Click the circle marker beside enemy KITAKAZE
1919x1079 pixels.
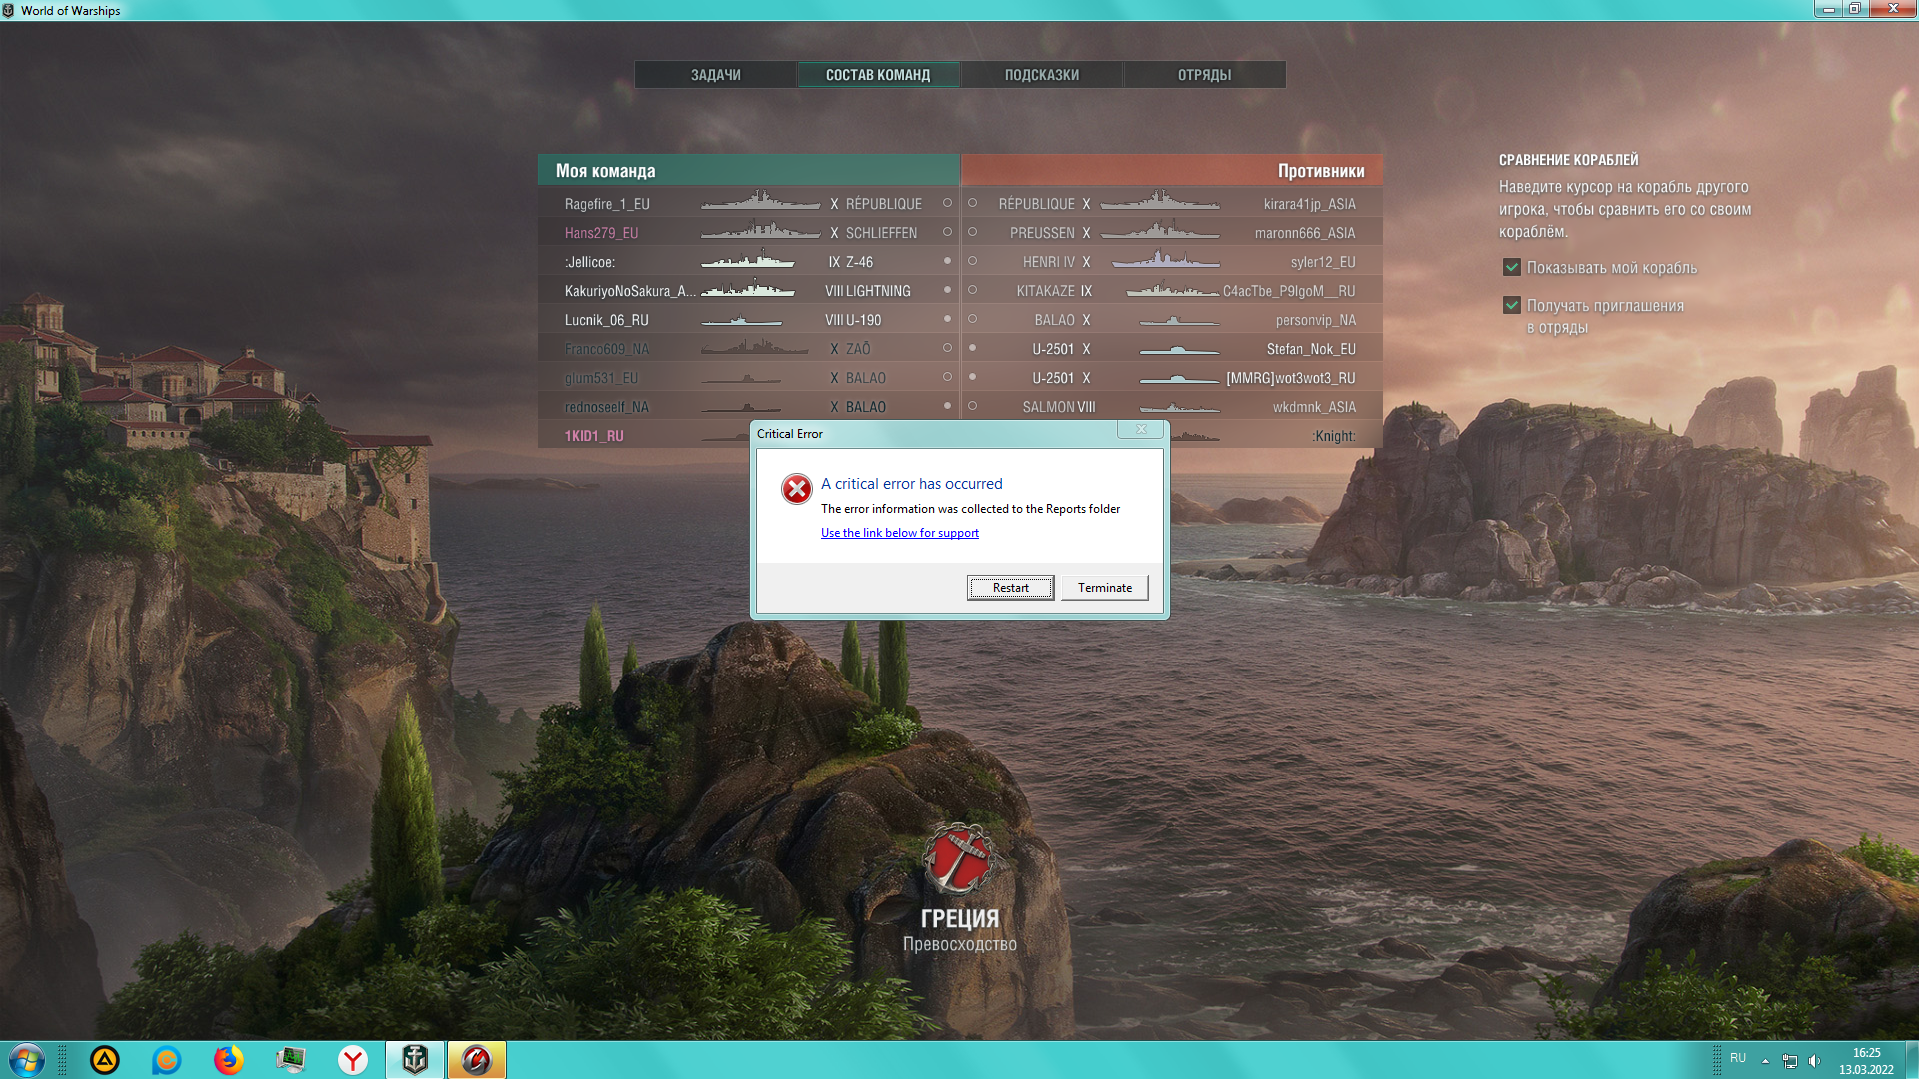point(972,290)
